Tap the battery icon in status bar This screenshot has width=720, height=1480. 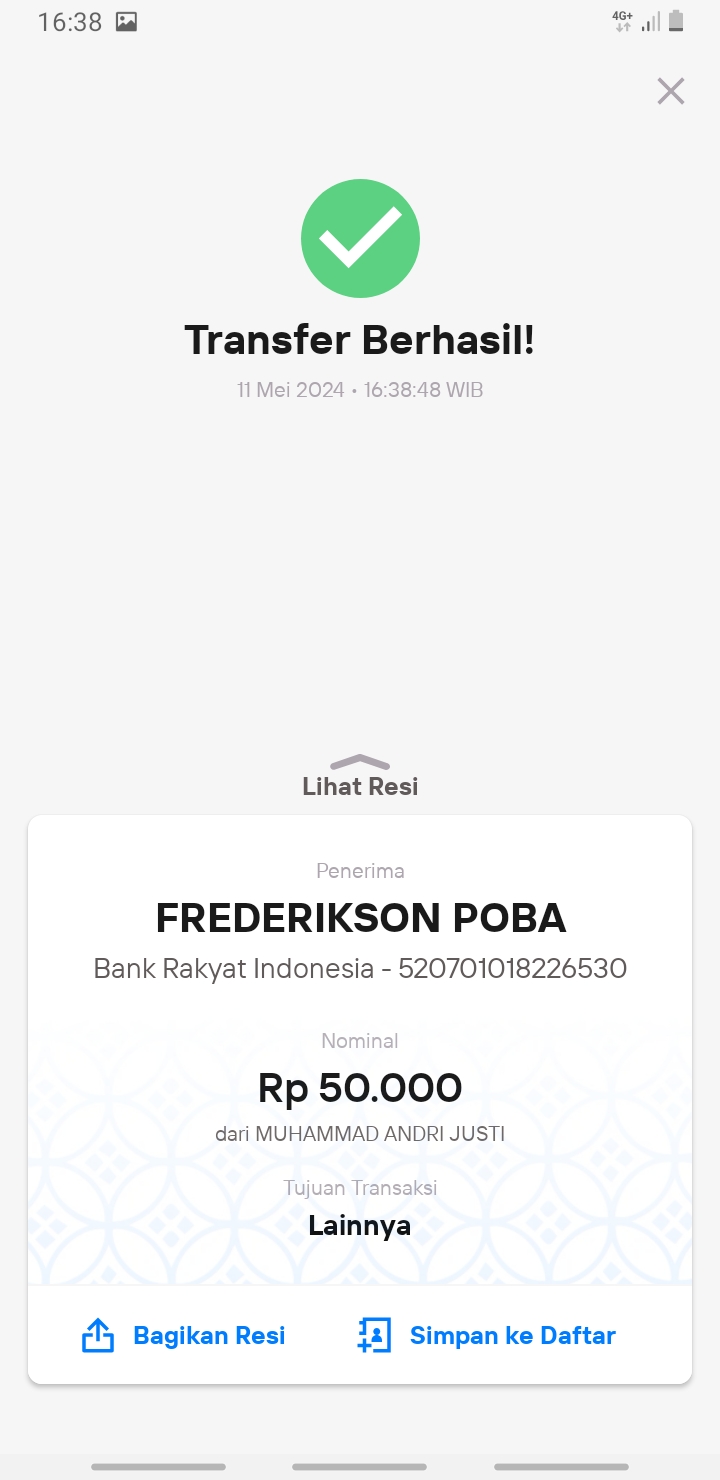coord(676,21)
